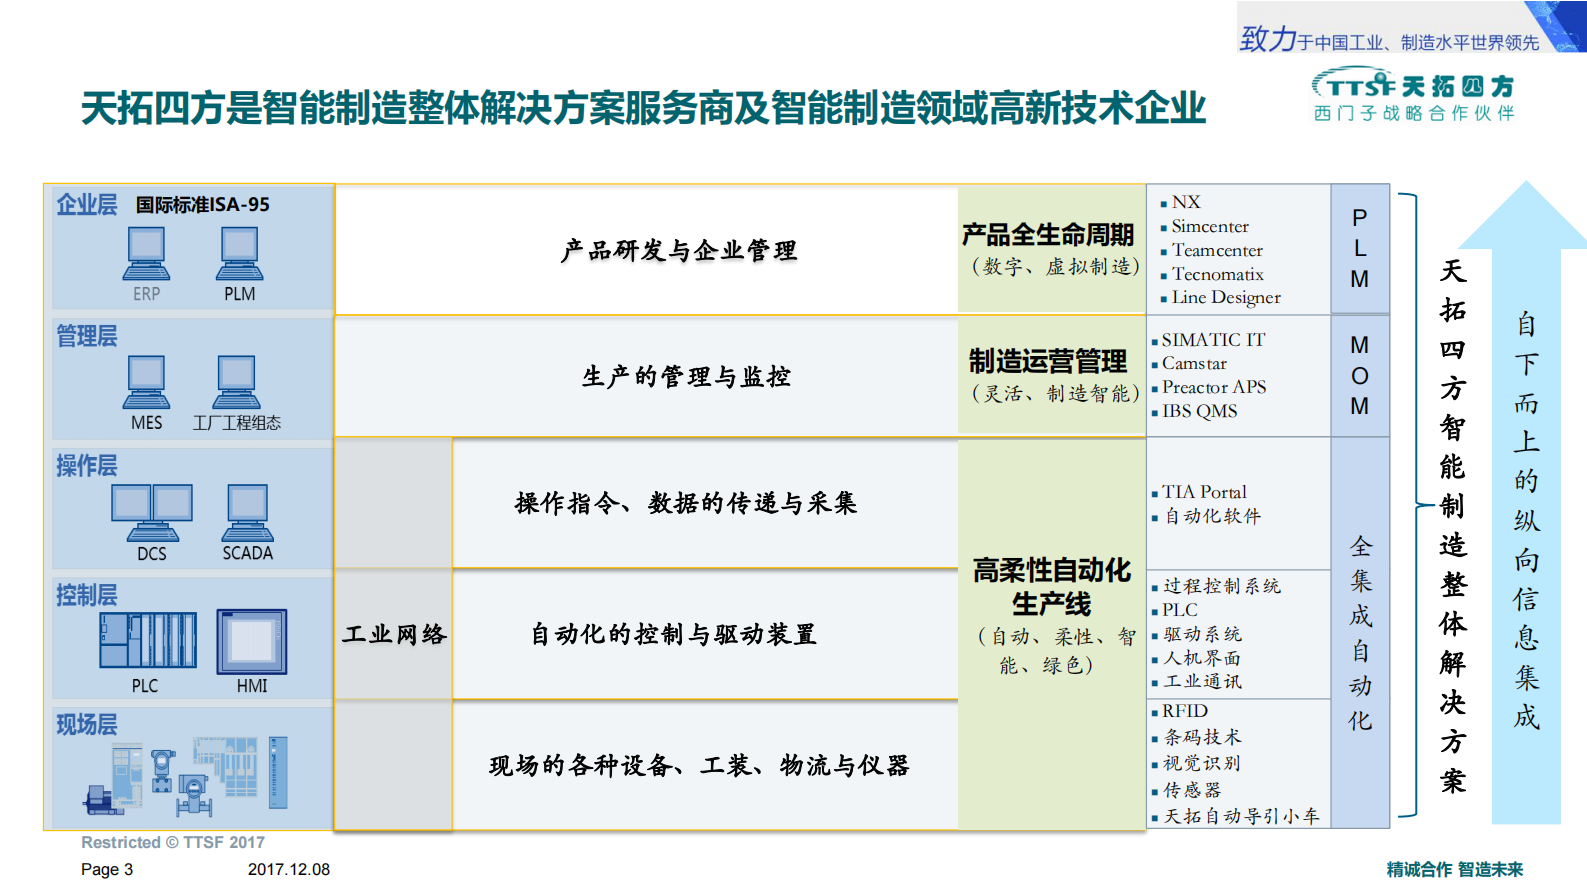Select the 现场的各种设备、工装、物流与仪器 box
Viewport: 1587px width, 892px height.
(x=705, y=765)
